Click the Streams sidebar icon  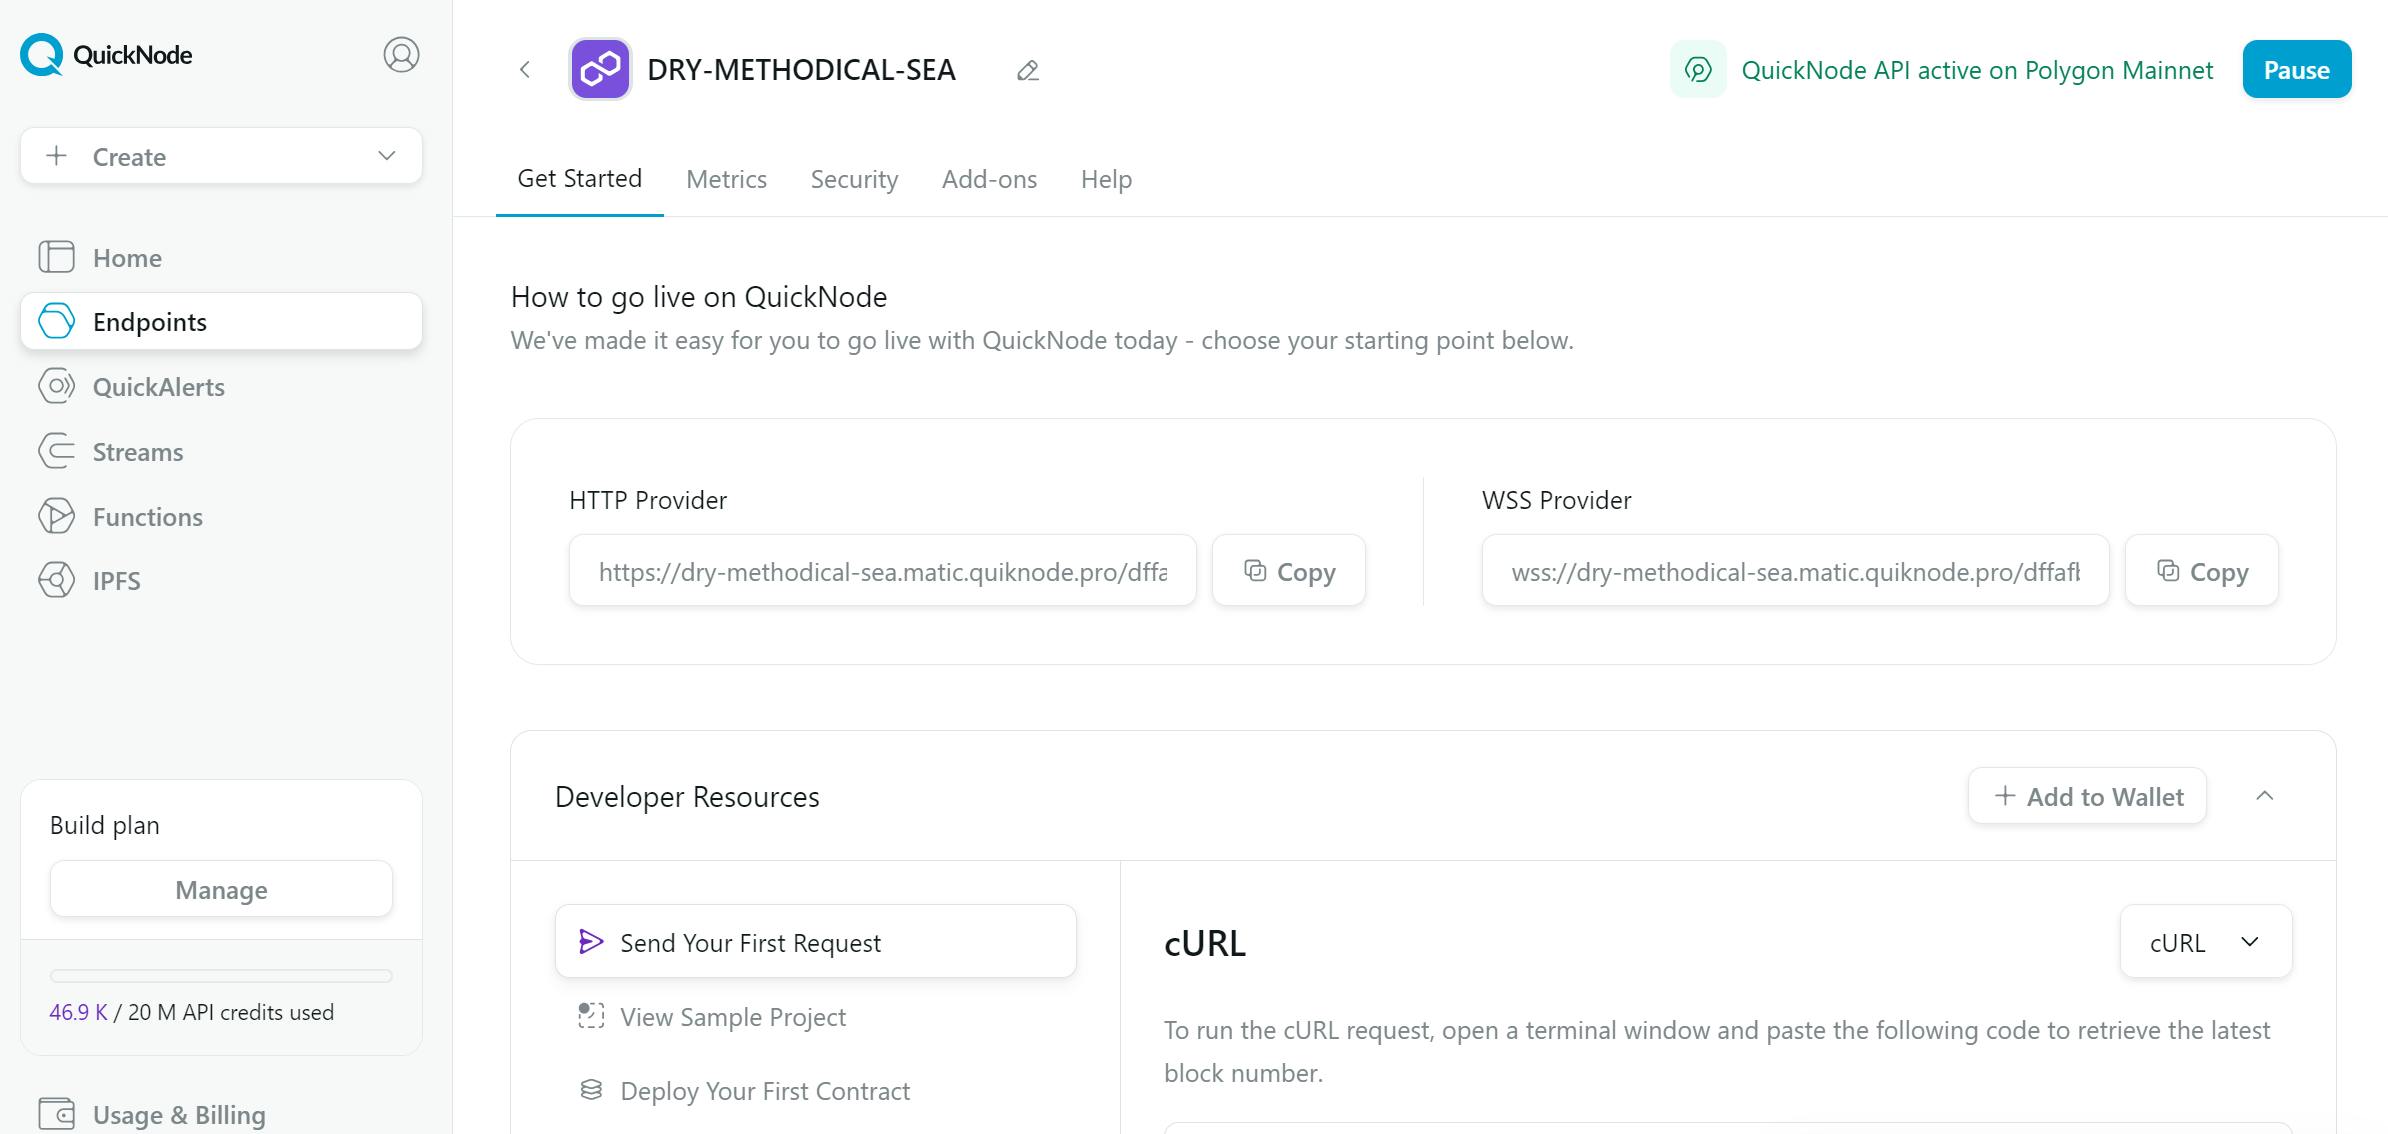[x=56, y=451]
